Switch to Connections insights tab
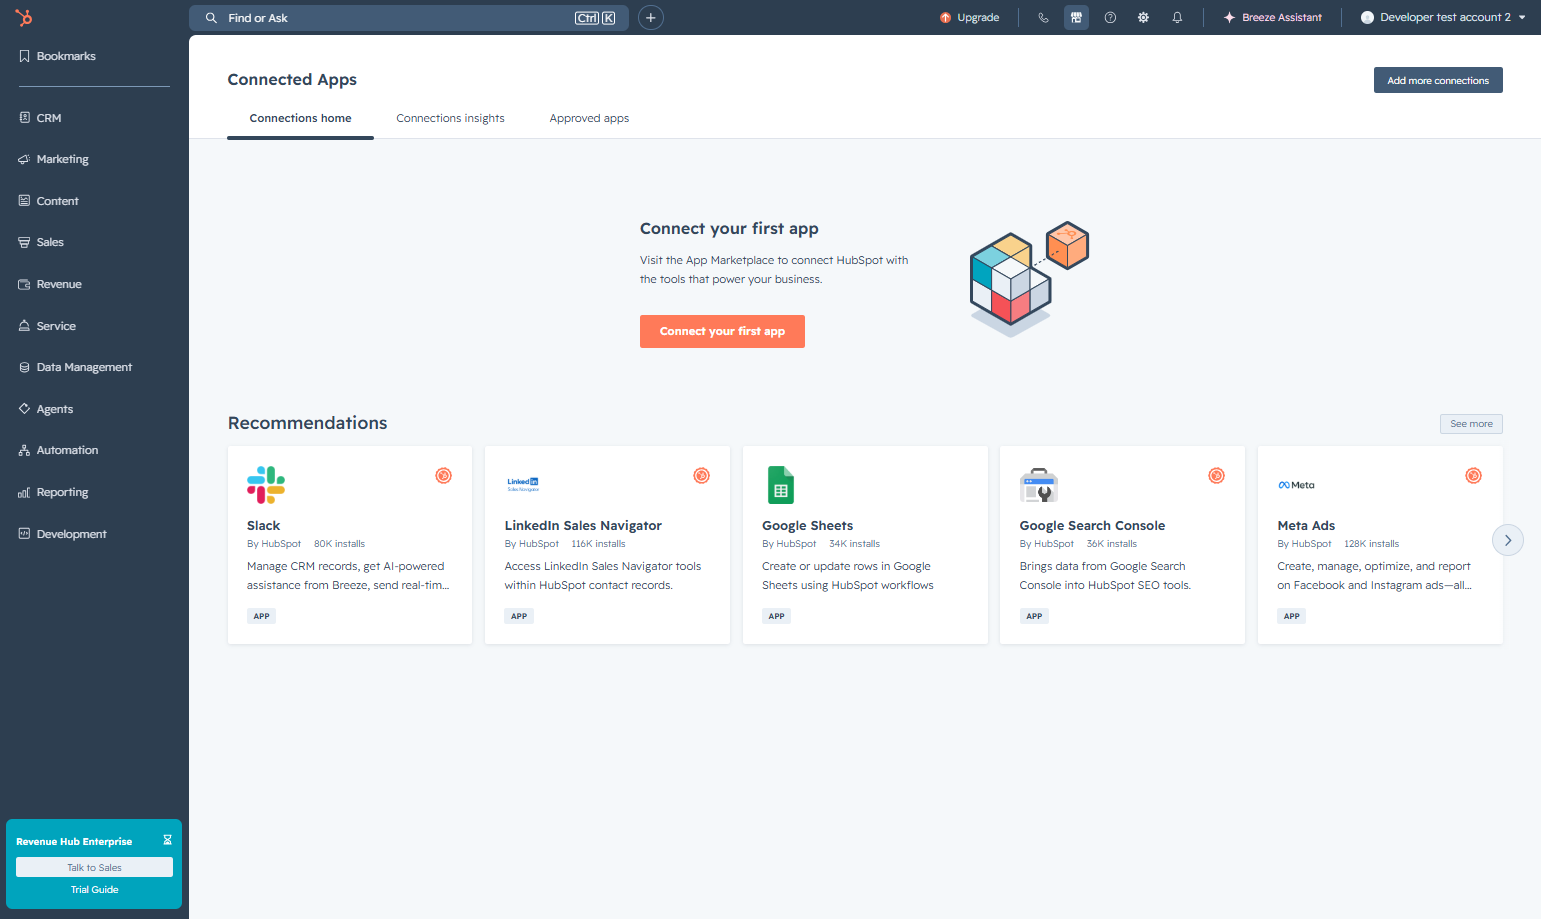Image resolution: width=1541 pixels, height=919 pixels. point(450,118)
